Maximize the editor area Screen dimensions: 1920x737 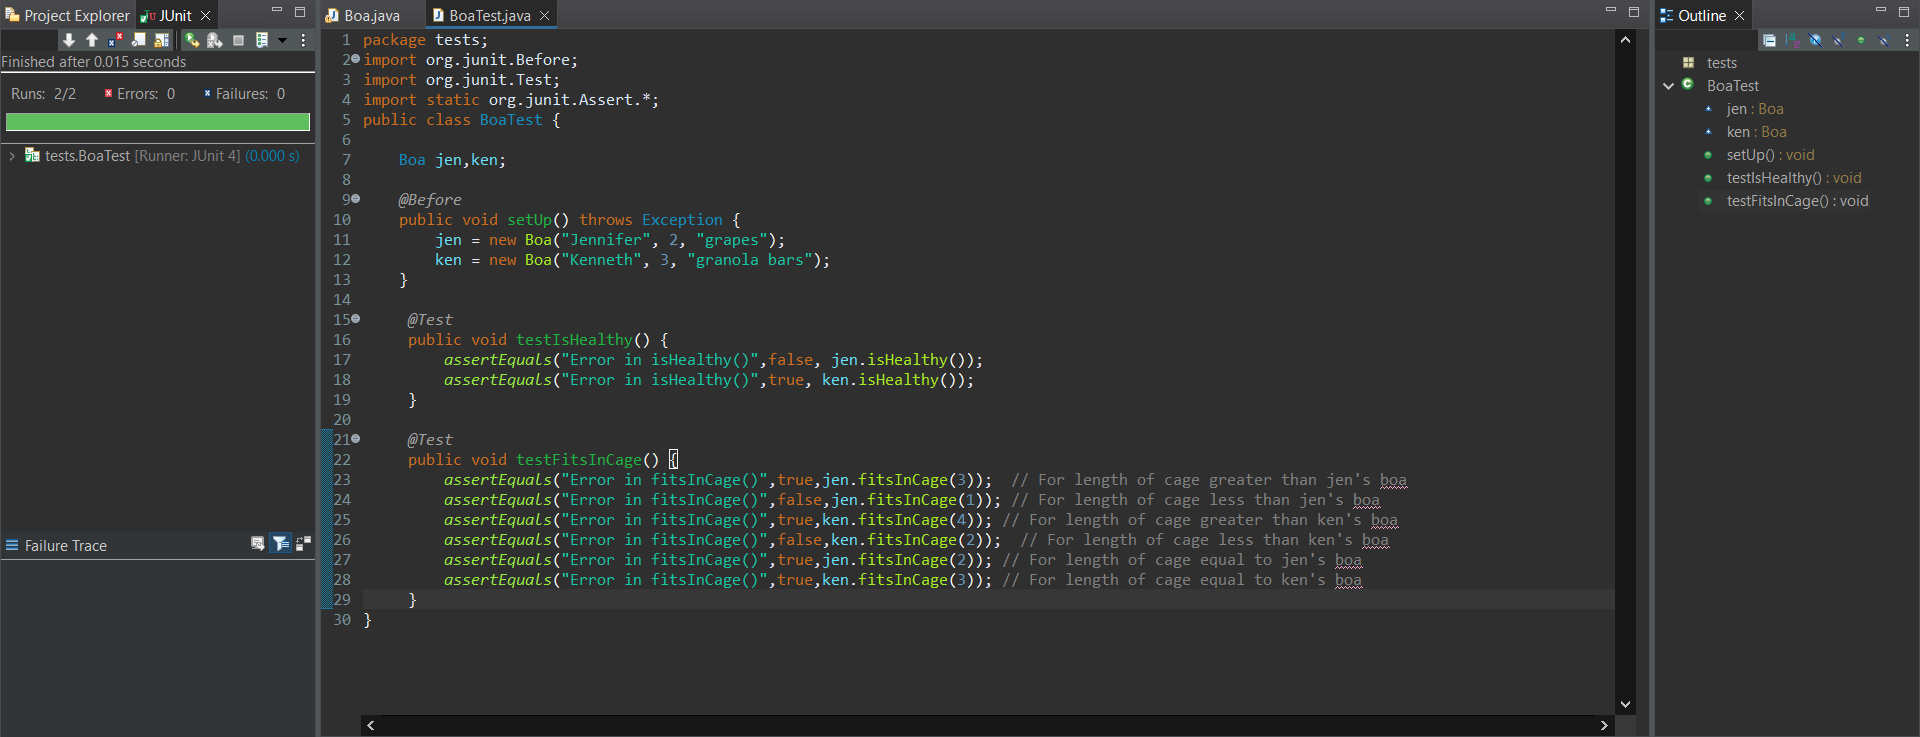click(x=1634, y=12)
